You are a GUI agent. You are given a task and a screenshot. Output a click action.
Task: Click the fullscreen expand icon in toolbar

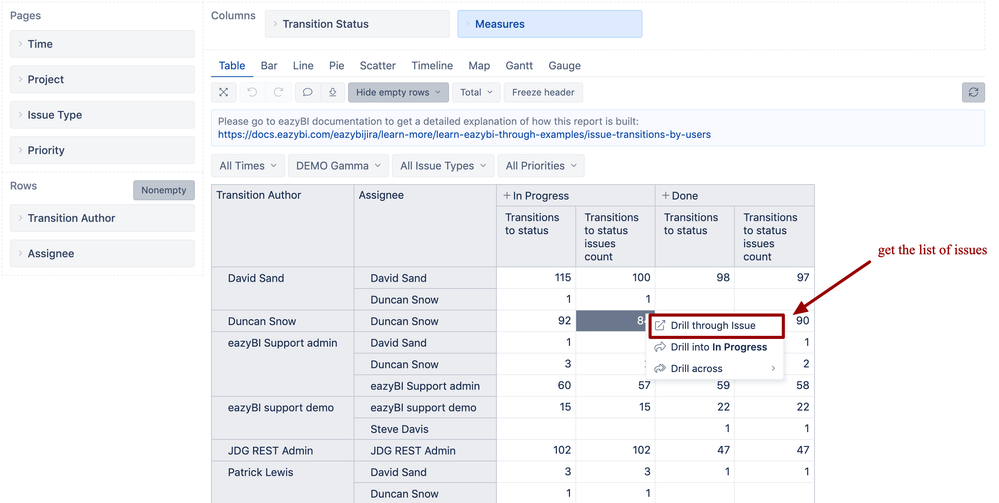[x=224, y=92]
